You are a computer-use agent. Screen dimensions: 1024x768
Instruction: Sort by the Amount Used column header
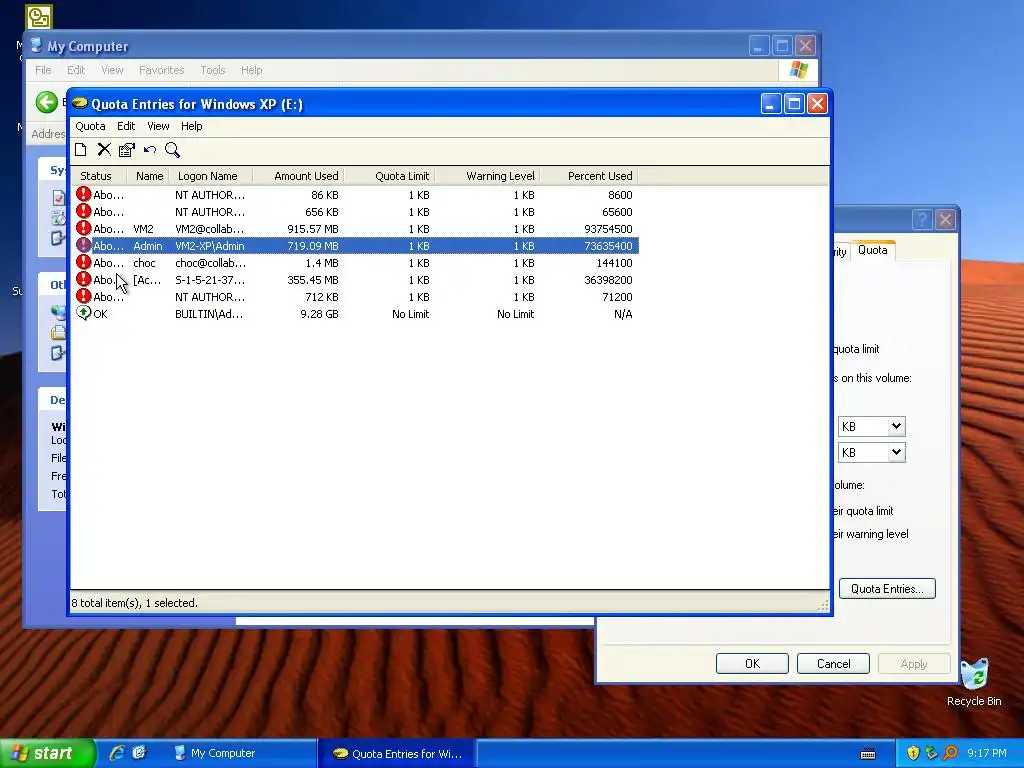(x=298, y=176)
